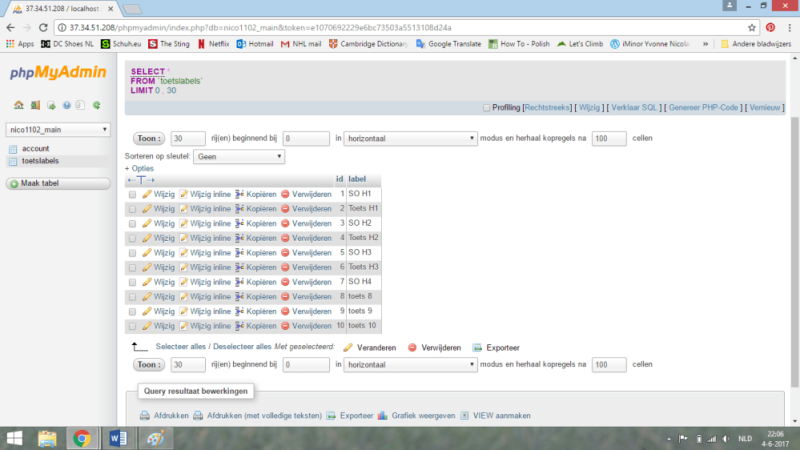The image size is (800, 450).
Task: Open File Explorer from taskbar
Action: [47, 438]
